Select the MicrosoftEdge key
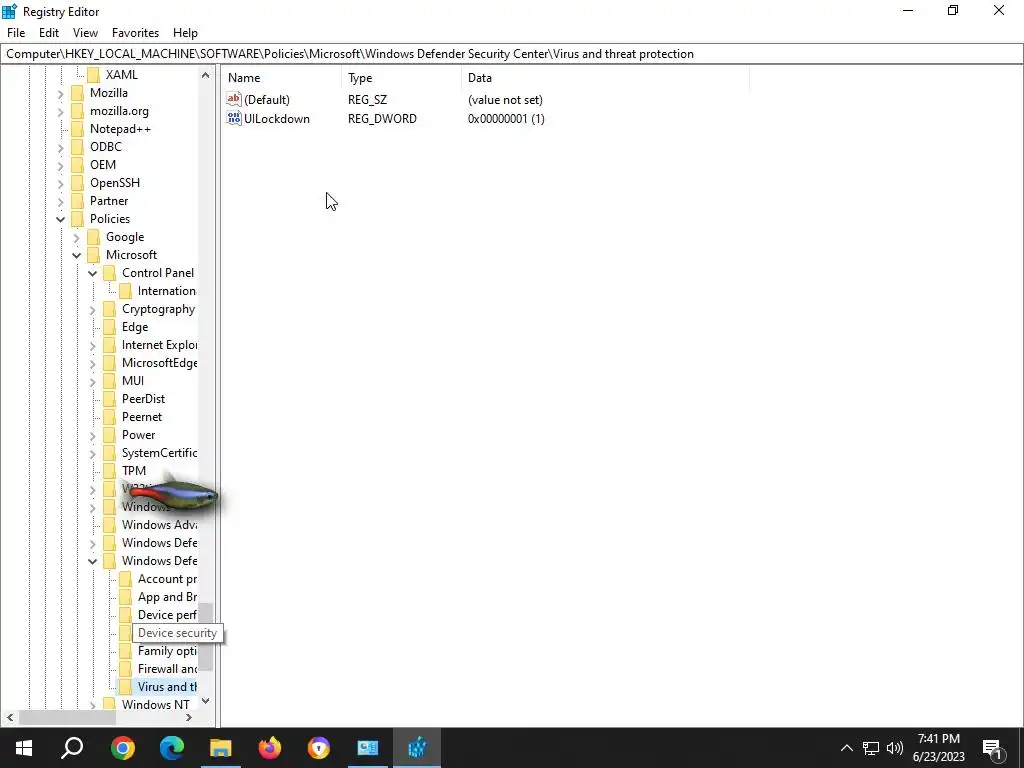Image resolution: width=1024 pixels, height=768 pixels. click(159, 362)
